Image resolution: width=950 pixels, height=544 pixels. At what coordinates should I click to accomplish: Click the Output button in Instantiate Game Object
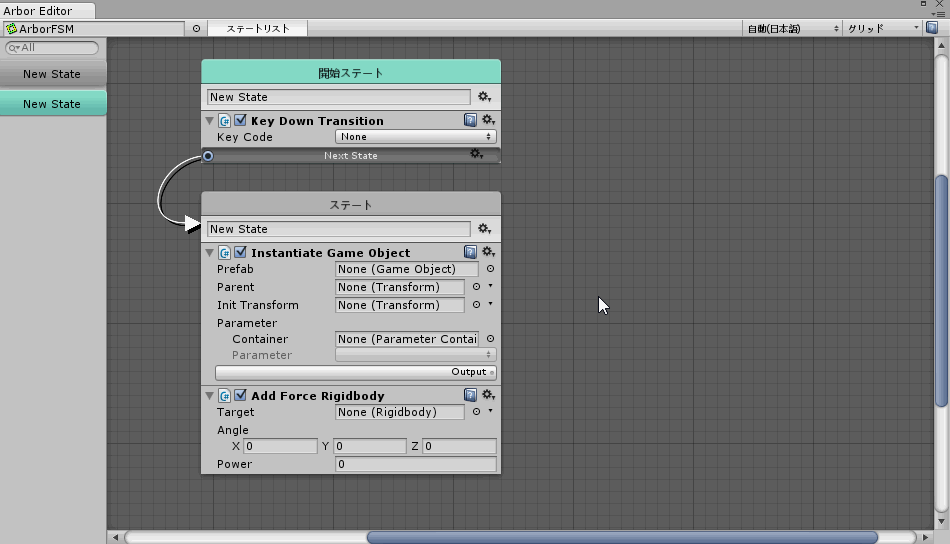tap(356, 372)
